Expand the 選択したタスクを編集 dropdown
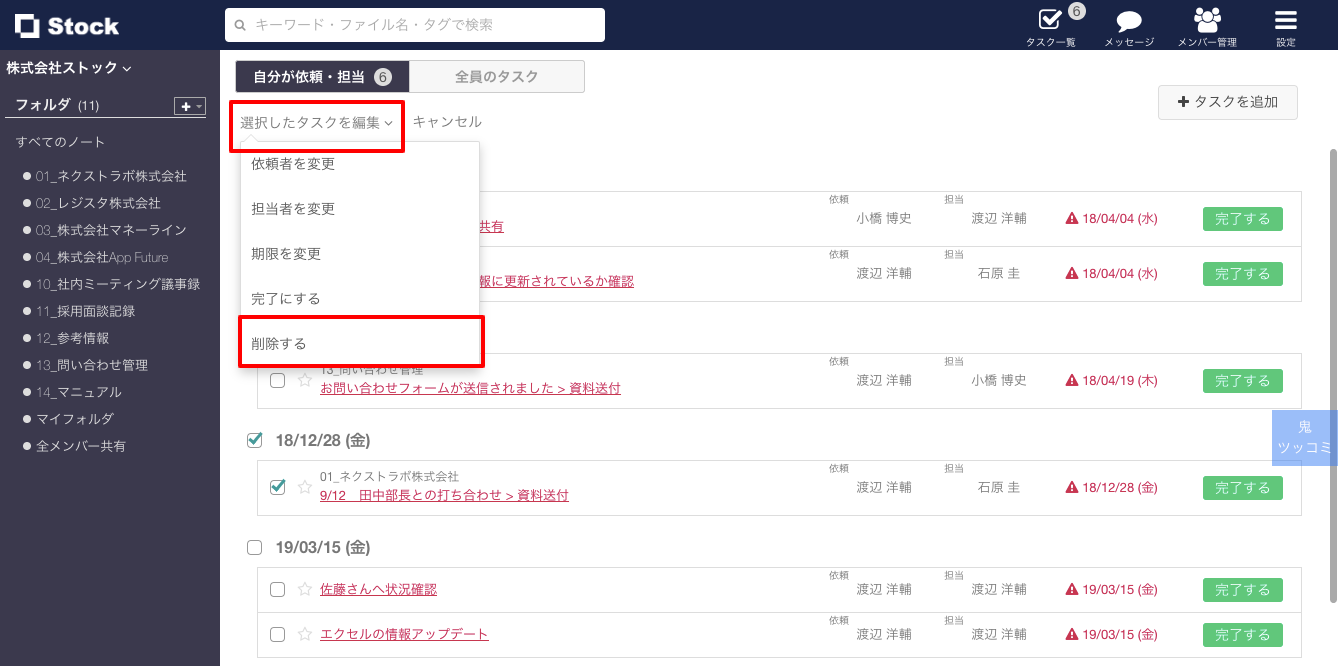This screenshot has height=666, width=1338. (x=316, y=122)
